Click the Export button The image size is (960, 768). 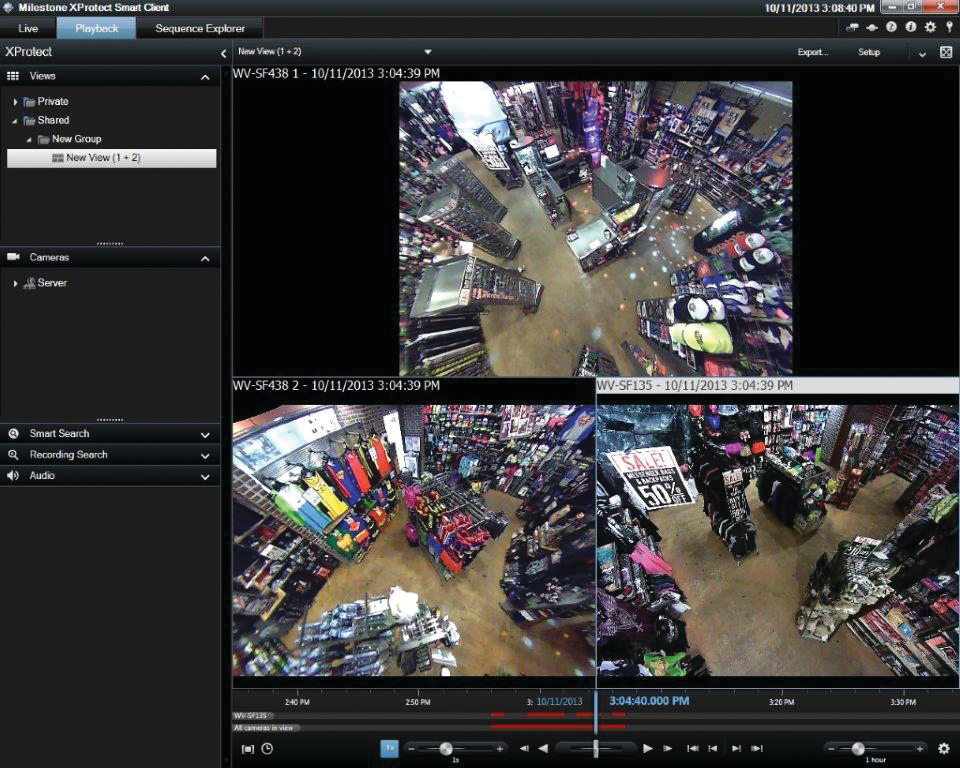click(x=812, y=52)
